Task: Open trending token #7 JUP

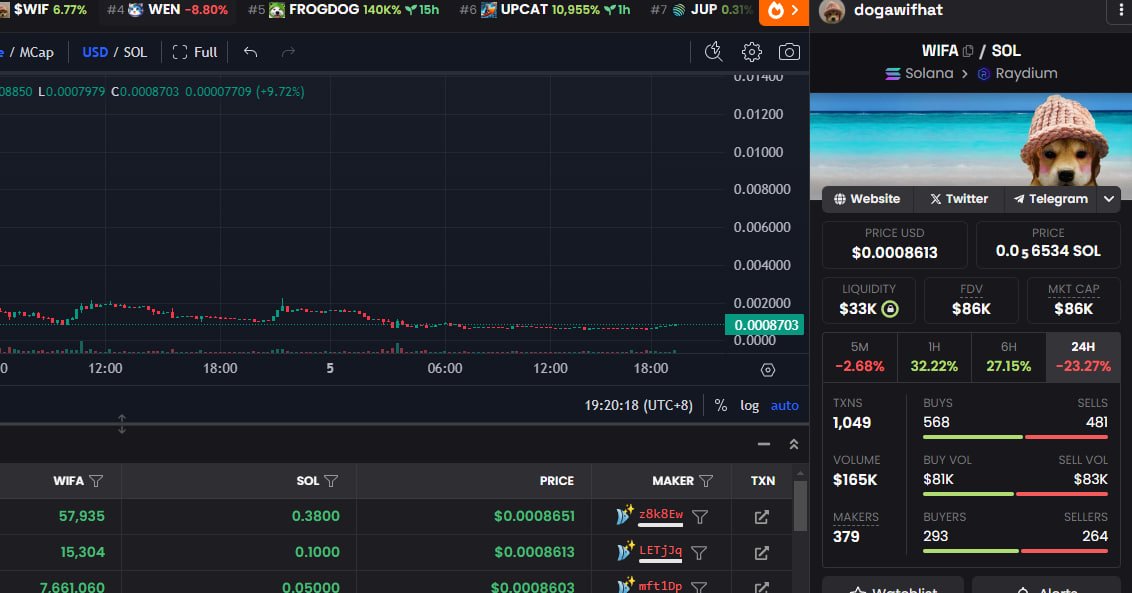Action: point(700,9)
